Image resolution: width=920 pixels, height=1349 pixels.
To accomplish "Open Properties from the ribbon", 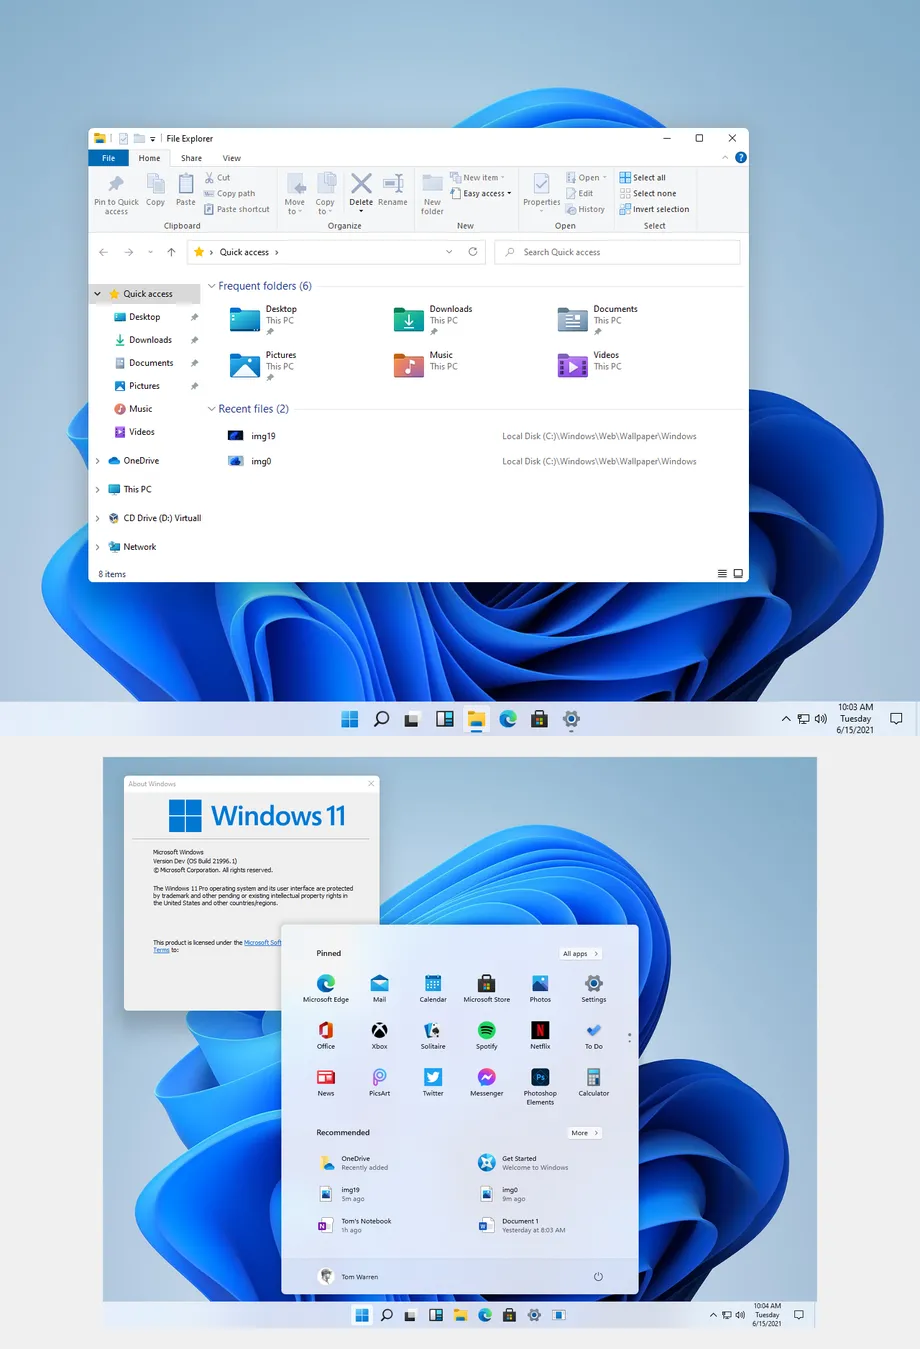I will (540, 190).
